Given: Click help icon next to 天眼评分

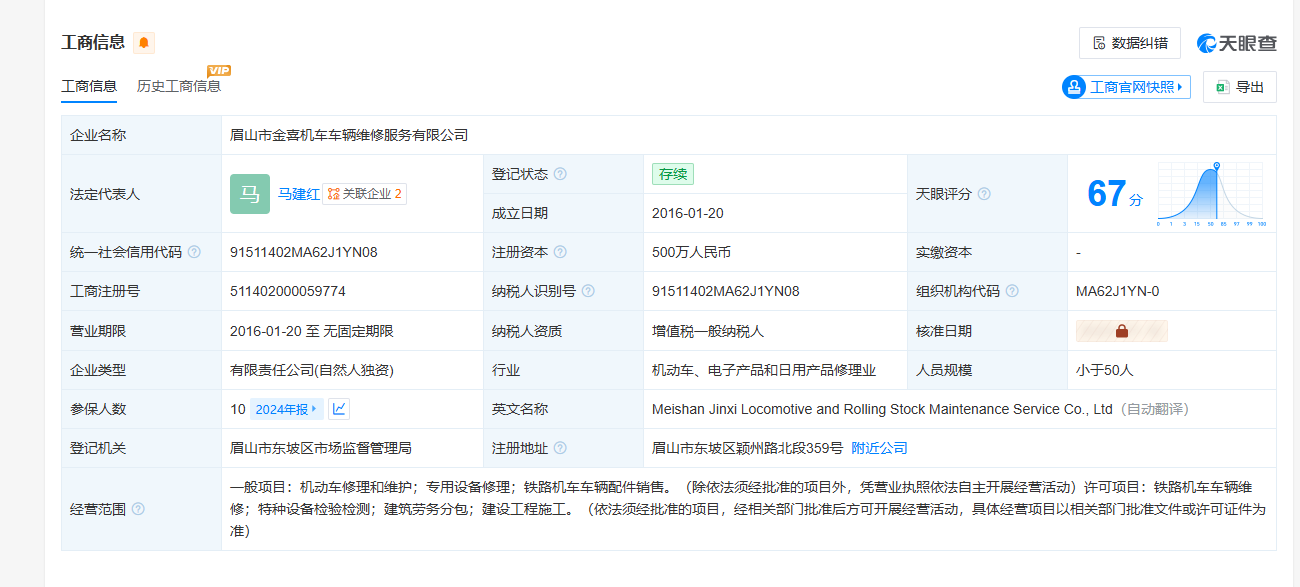Looking at the screenshot, I should tap(984, 194).
